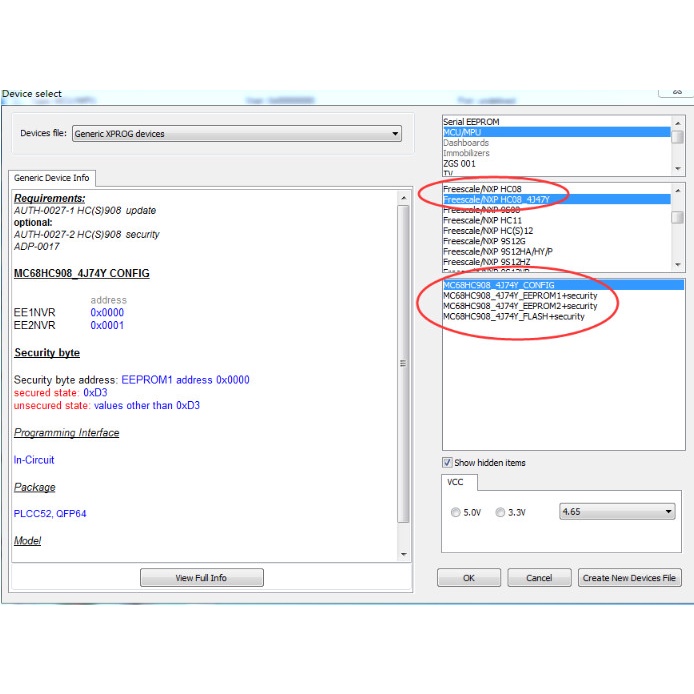The width and height of the screenshot is (694, 694).
Task: Click scroll-down arrow of category list
Action: (x=678, y=169)
